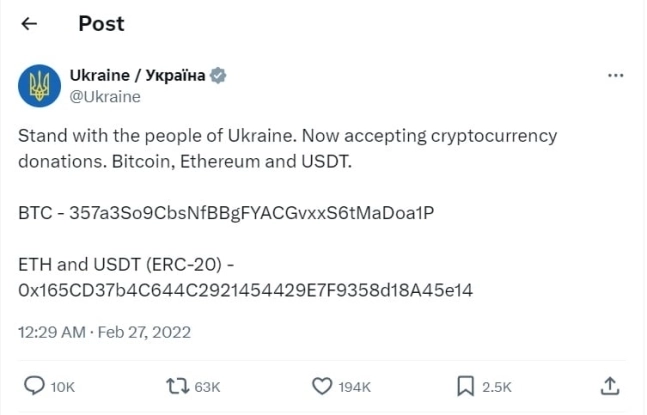Click the reply speech bubble icon
This screenshot has height=415, width=647.
click(x=34, y=386)
